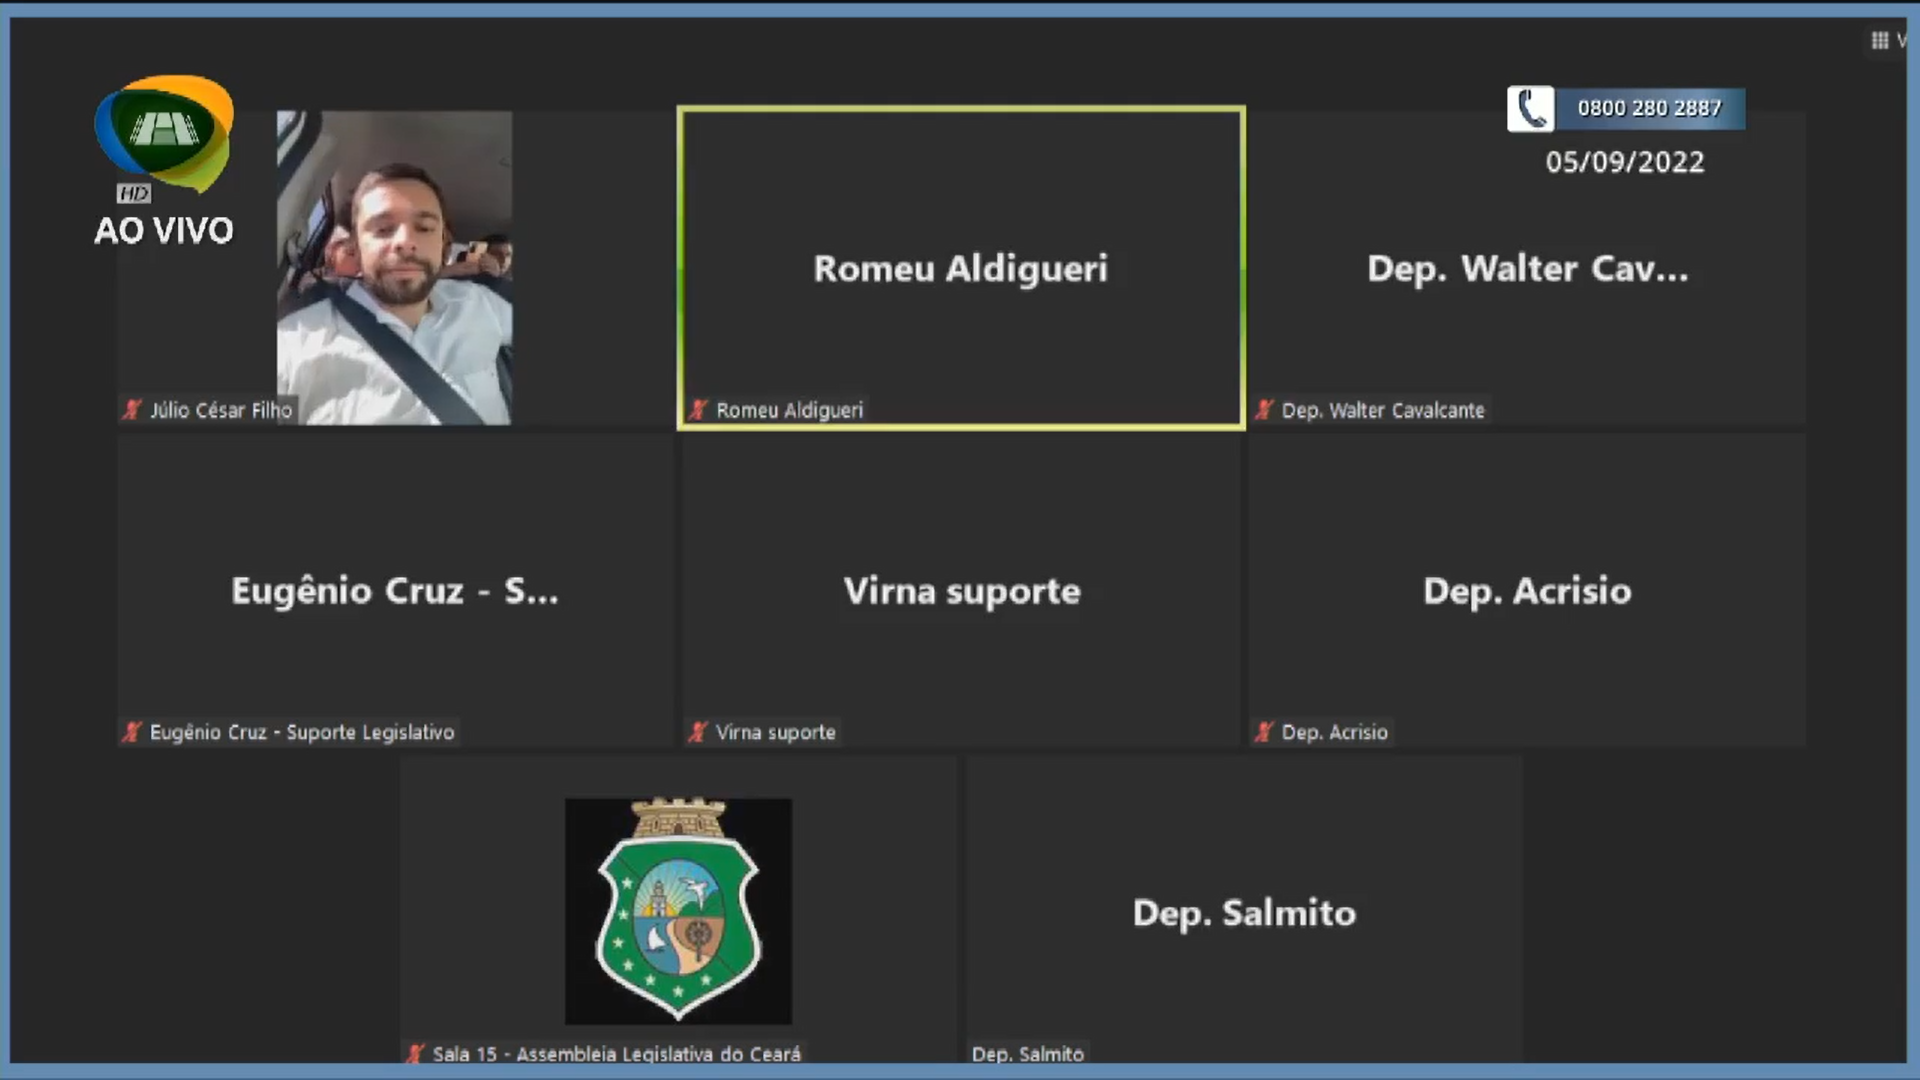This screenshot has height=1080, width=1920.
Task: Select the Eugênio Cruz - S... participant tile
Action: click(x=395, y=590)
